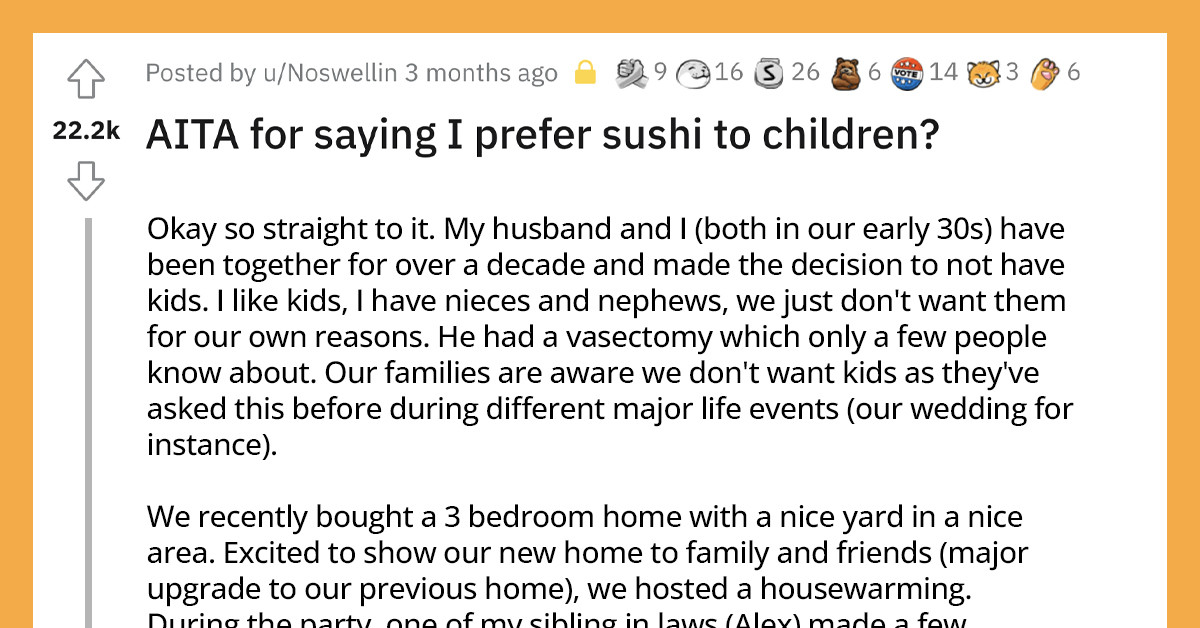Toggle the upvote arrow
Screen dimensions: 1200x628
[86, 78]
